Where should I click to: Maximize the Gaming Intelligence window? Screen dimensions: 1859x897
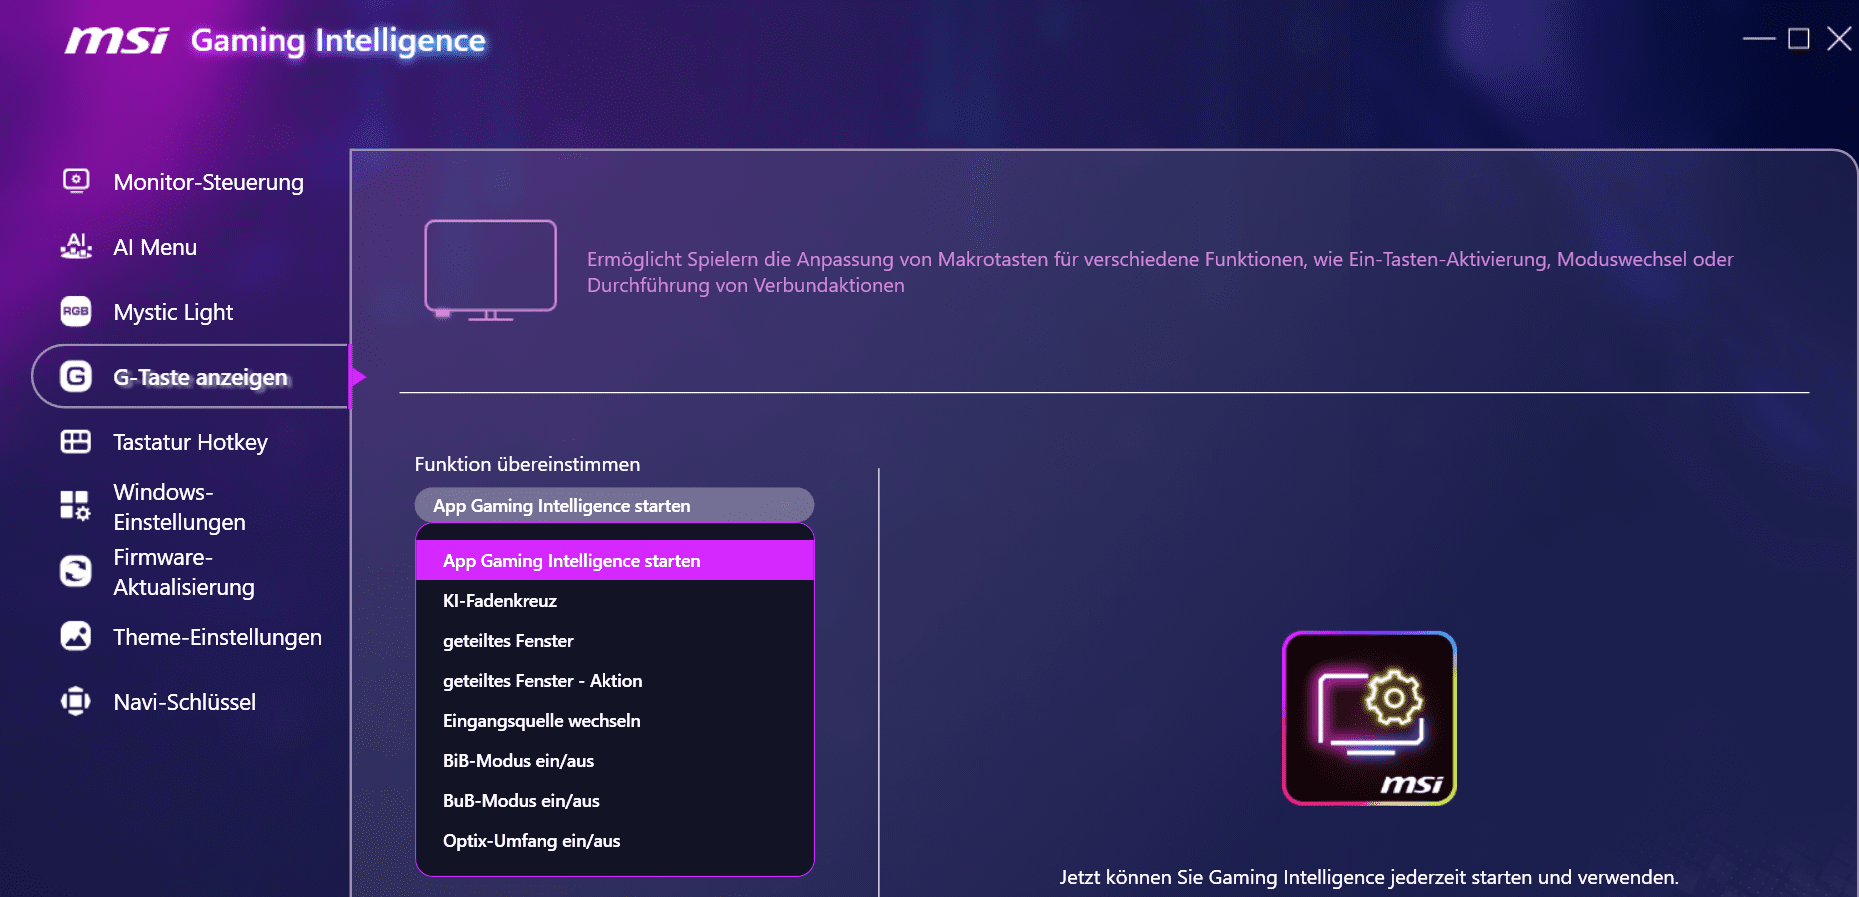tap(1798, 39)
